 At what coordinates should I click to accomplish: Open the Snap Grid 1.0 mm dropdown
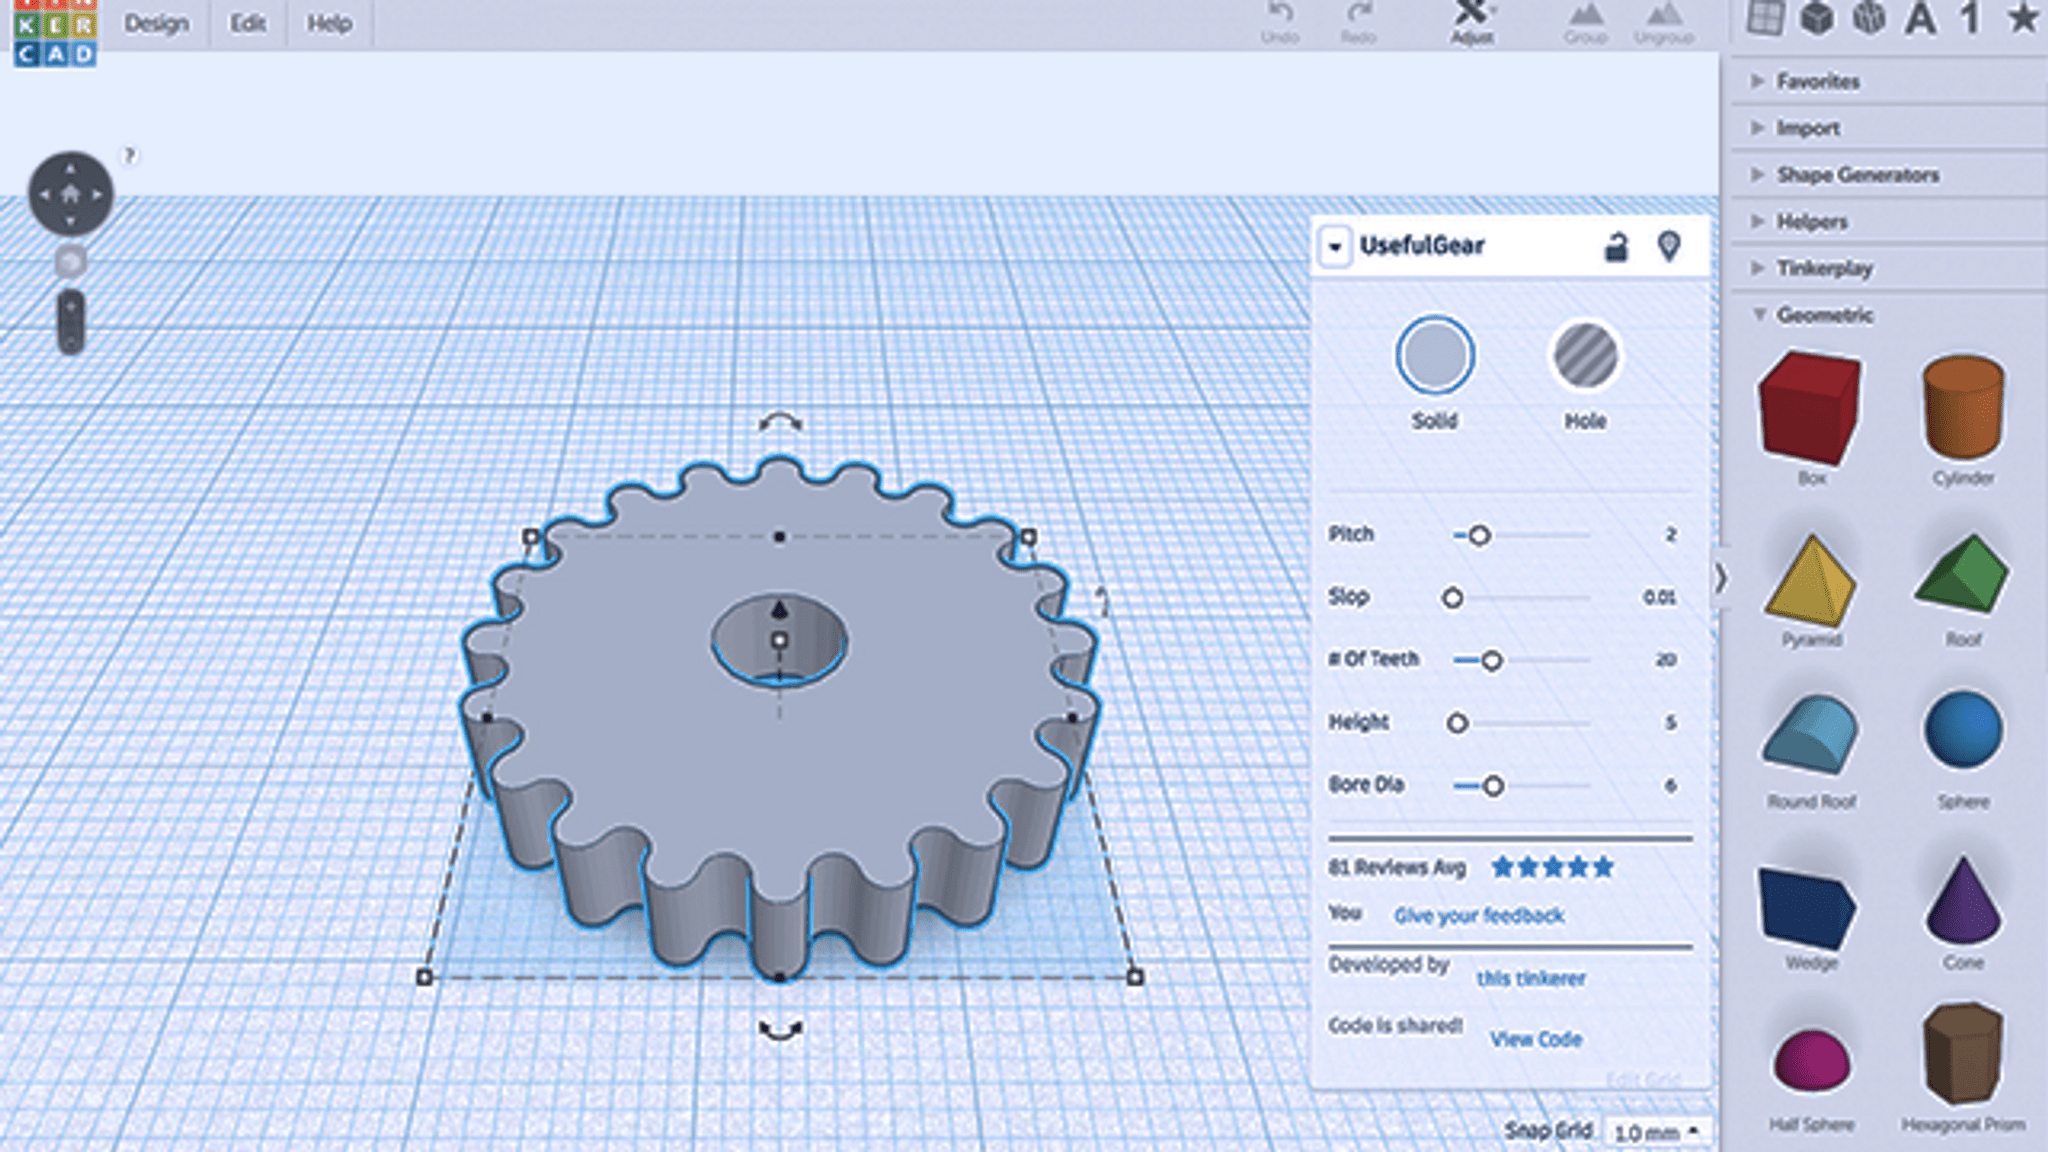1655,1132
